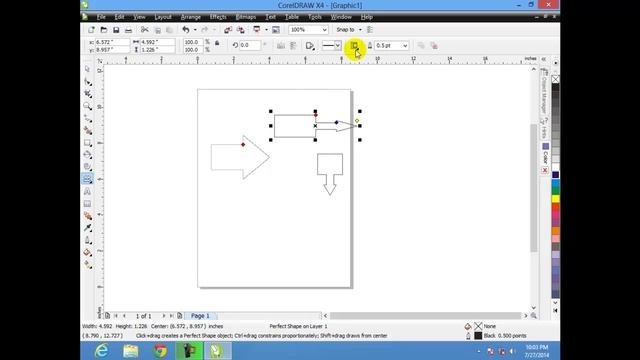This screenshot has width=640, height=360.
Task: Select the Shape edit tool
Action: 87,82
